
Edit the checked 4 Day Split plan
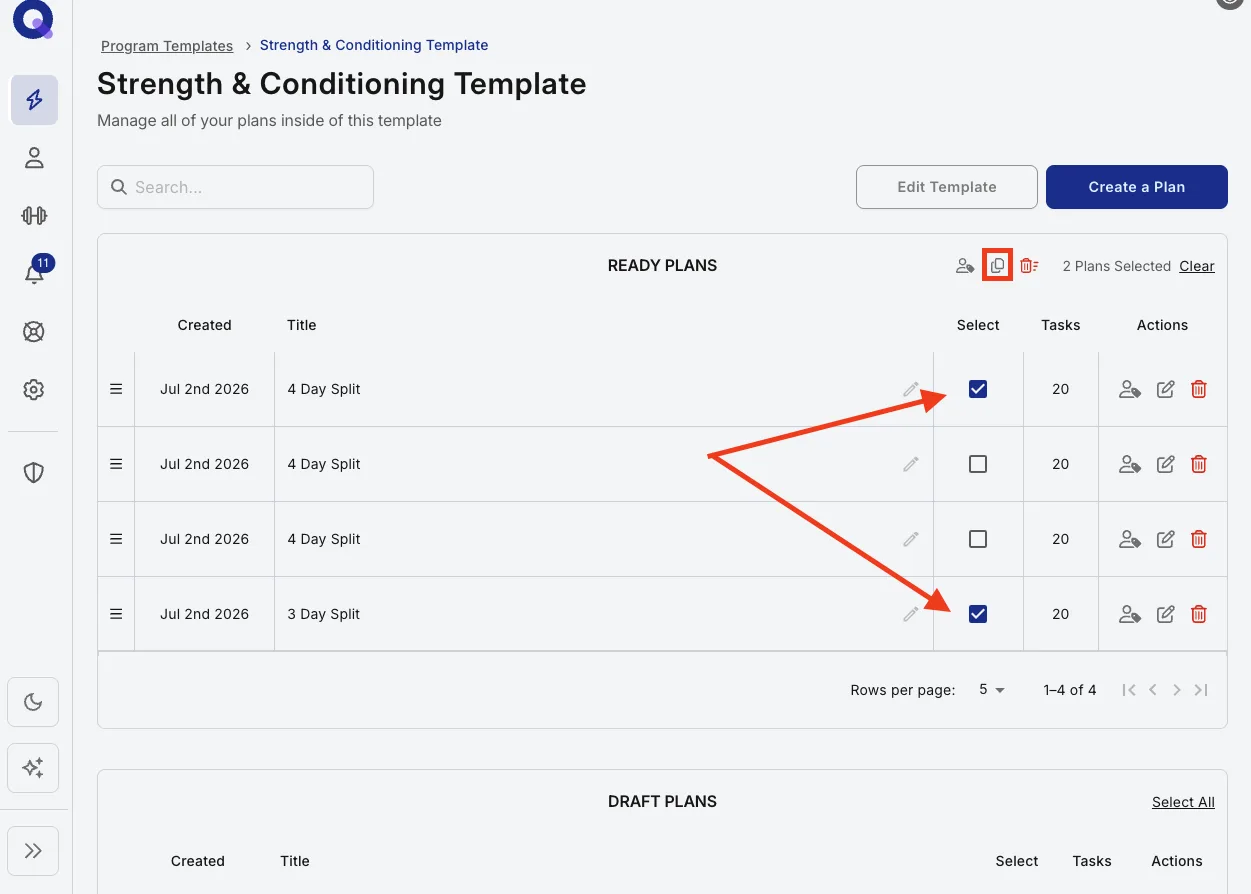[1165, 389]
